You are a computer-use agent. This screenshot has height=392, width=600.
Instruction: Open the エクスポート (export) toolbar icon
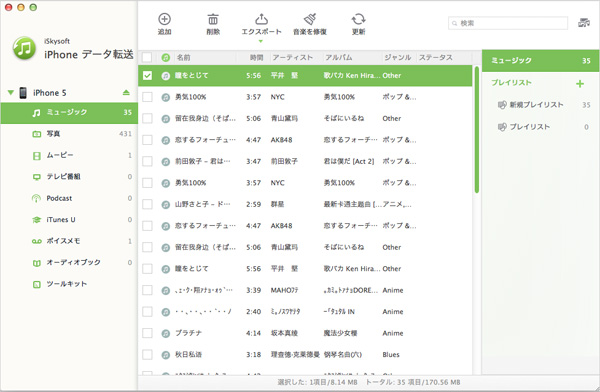click(261, 19)
